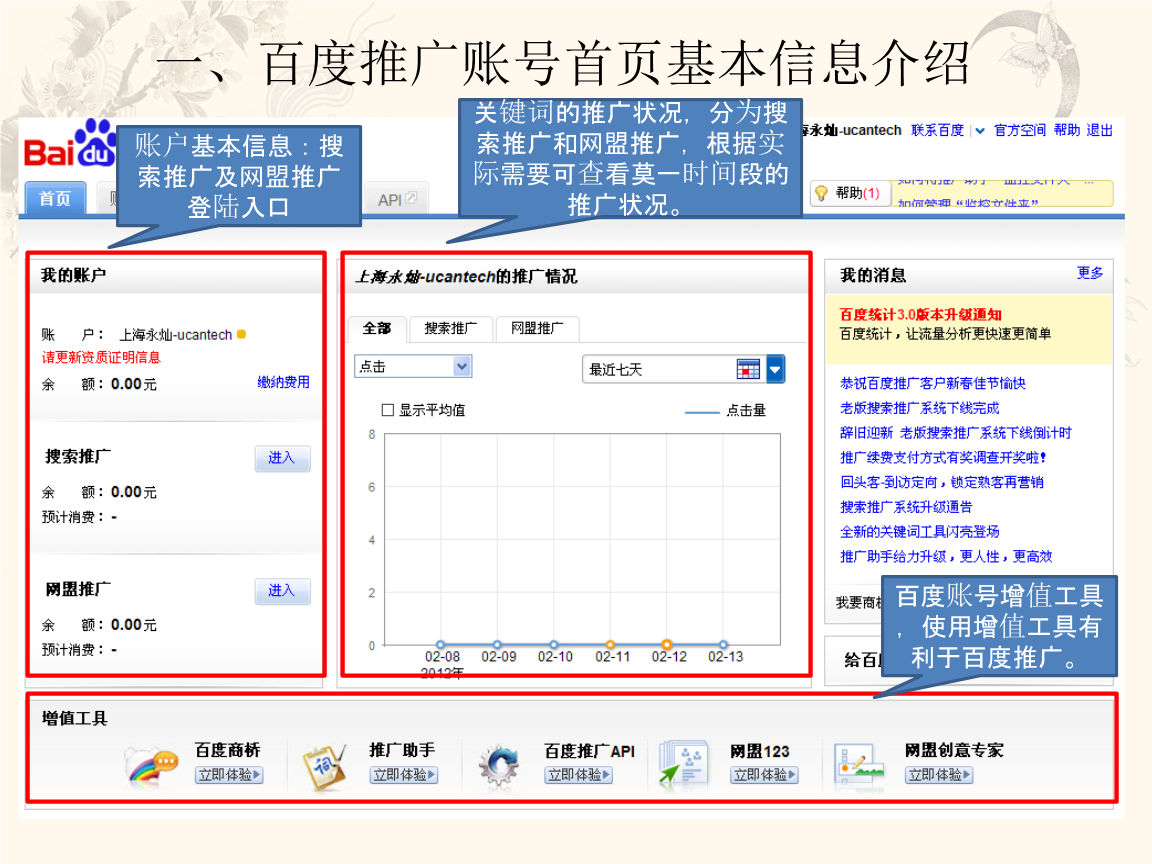Select the 全部 tab
Screen dimensions: 1152x864
click(x=377, y=329)
